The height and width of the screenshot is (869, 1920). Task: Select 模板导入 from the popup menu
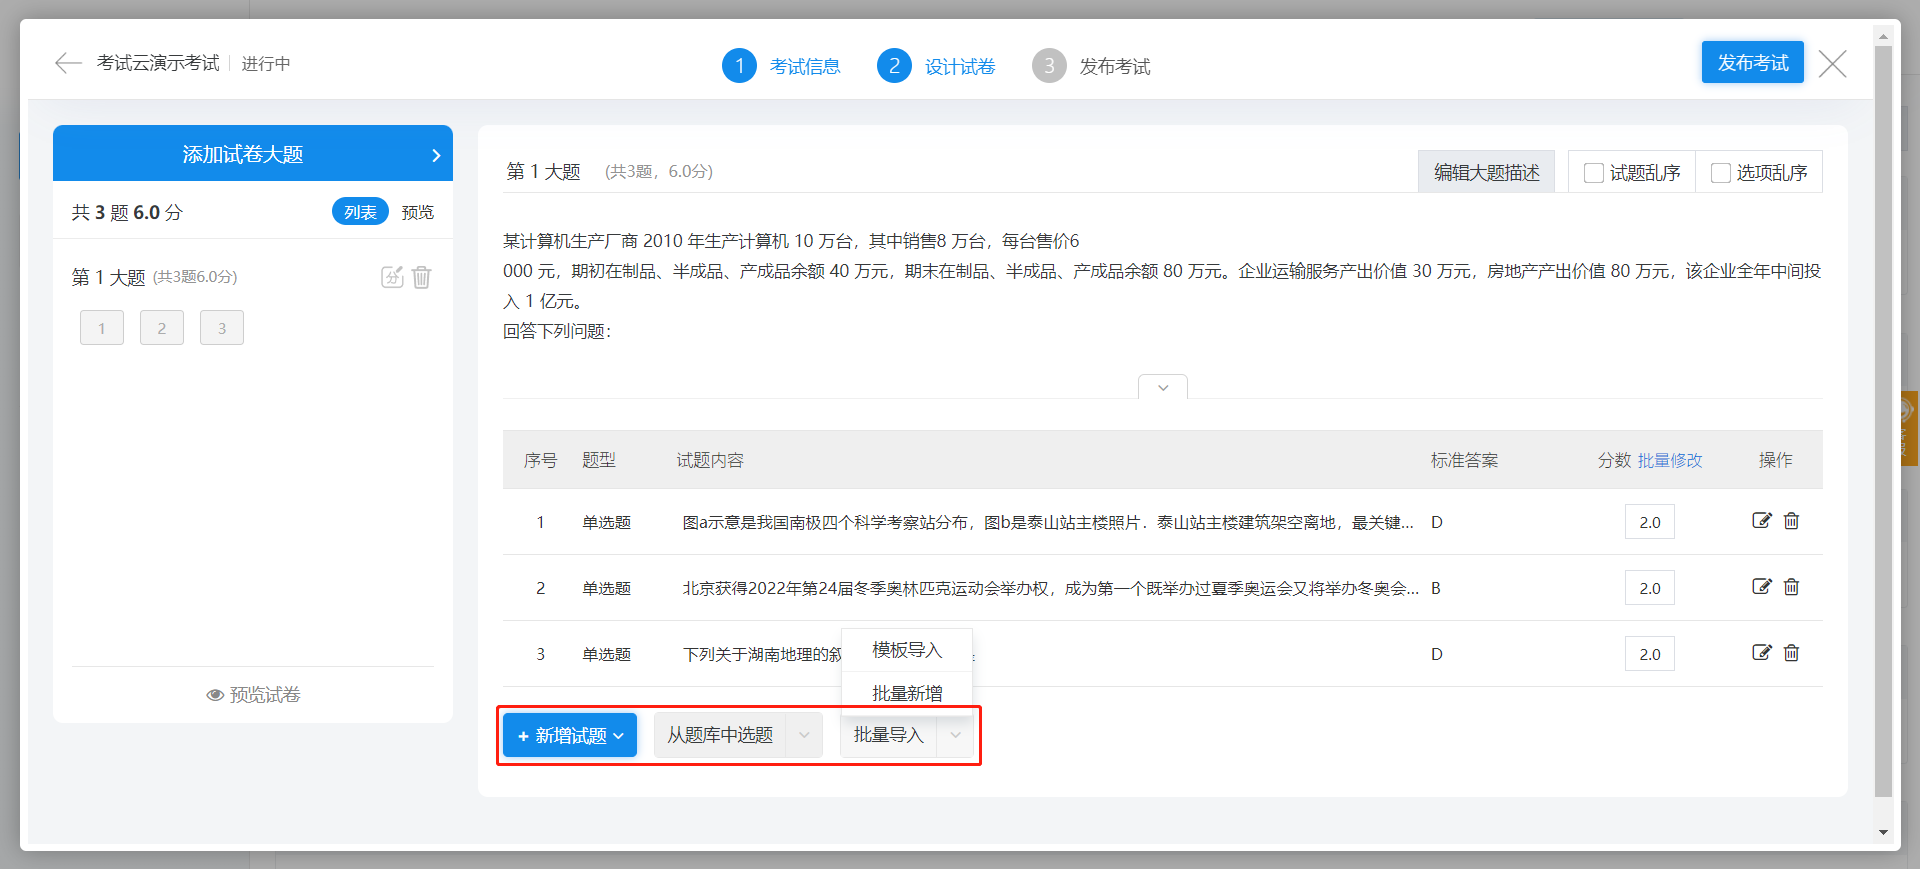[x=907, y=650]
